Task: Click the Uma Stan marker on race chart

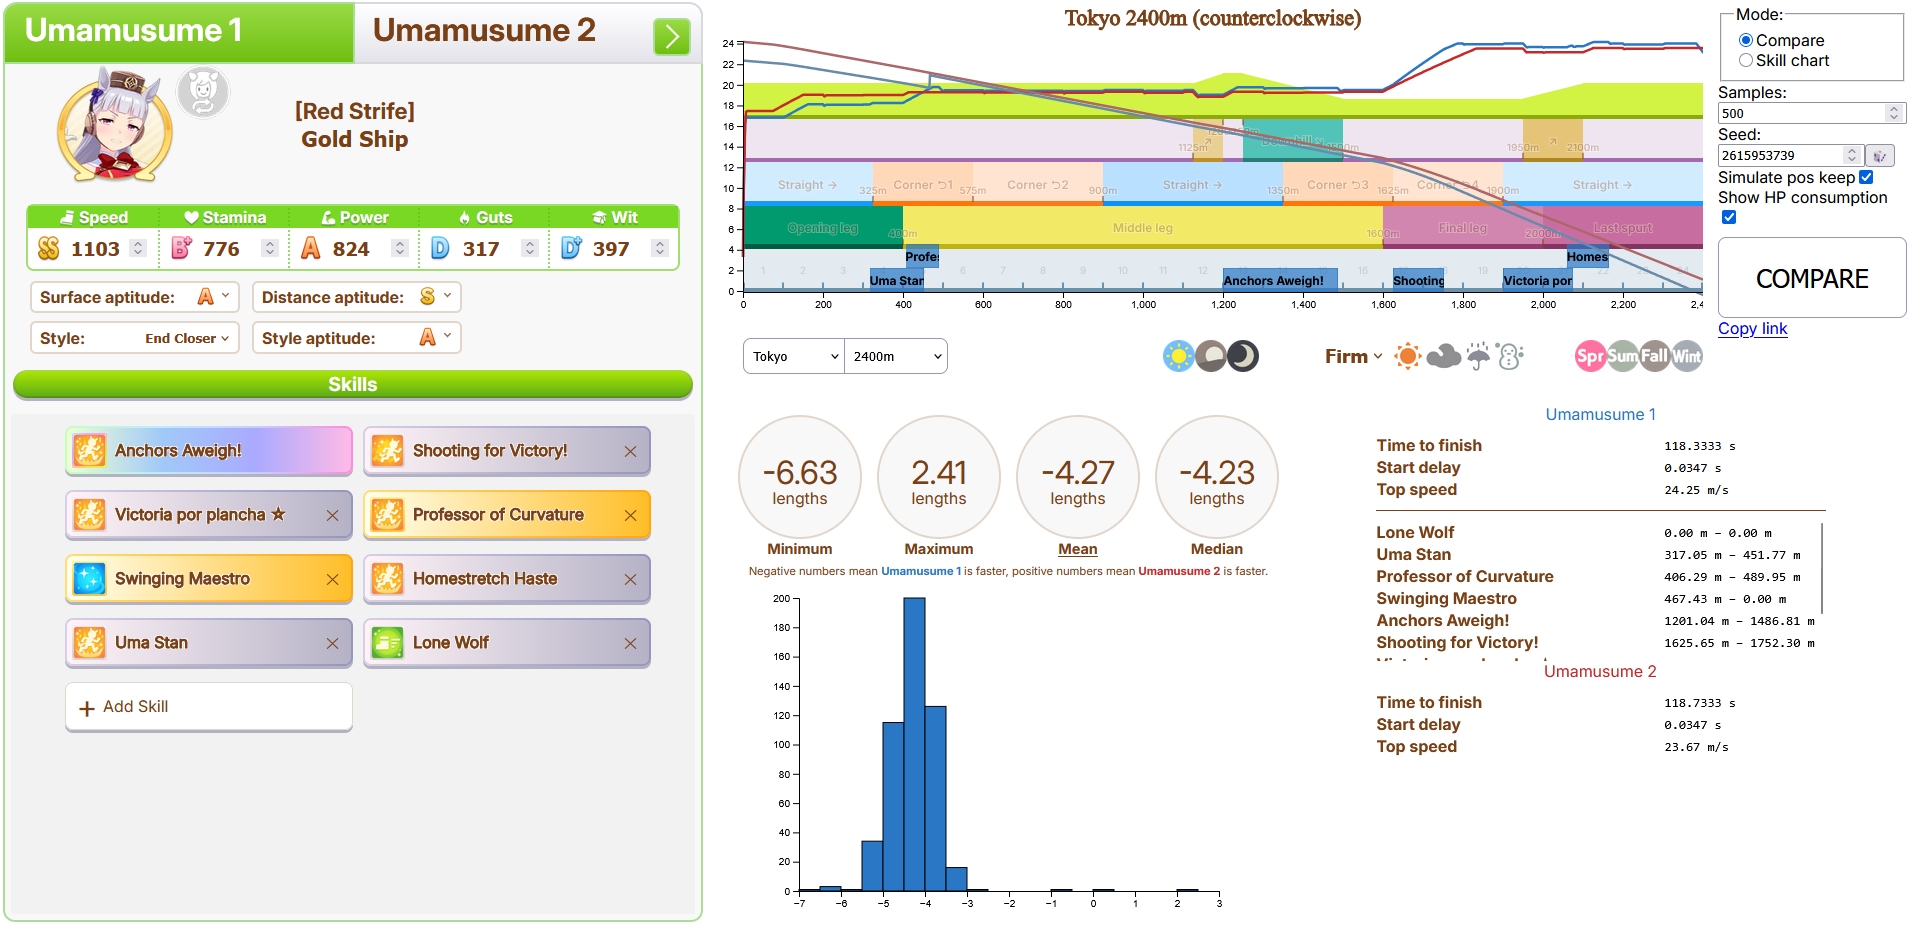Action: (x=897, y=280)
